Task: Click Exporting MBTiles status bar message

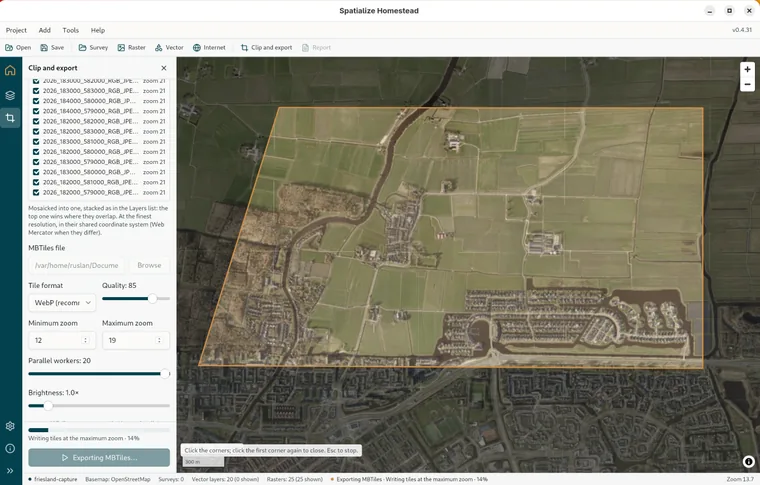Action: click(x=409, y=479)
